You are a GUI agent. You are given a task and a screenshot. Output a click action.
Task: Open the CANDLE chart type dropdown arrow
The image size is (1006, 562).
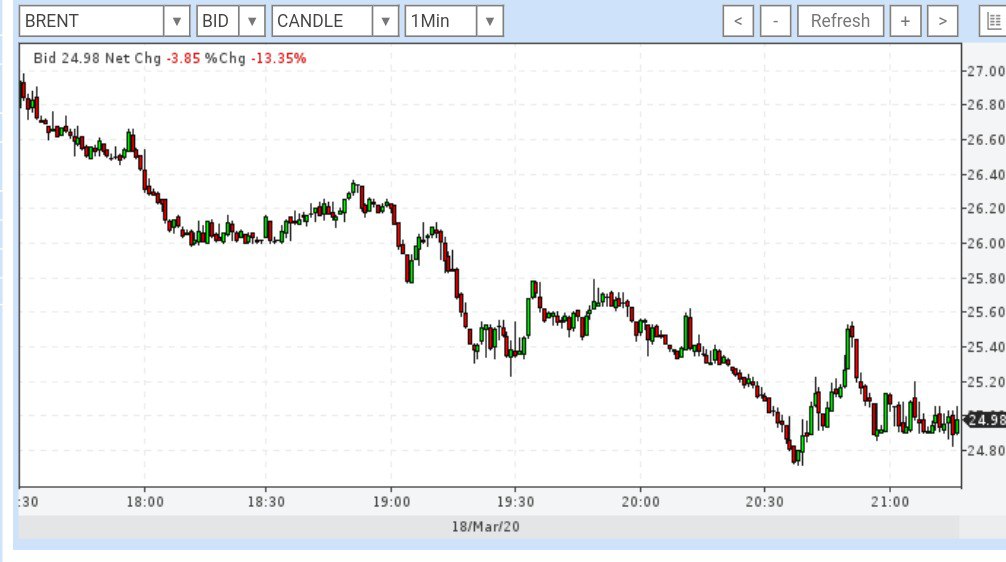[x=386, y=21]
